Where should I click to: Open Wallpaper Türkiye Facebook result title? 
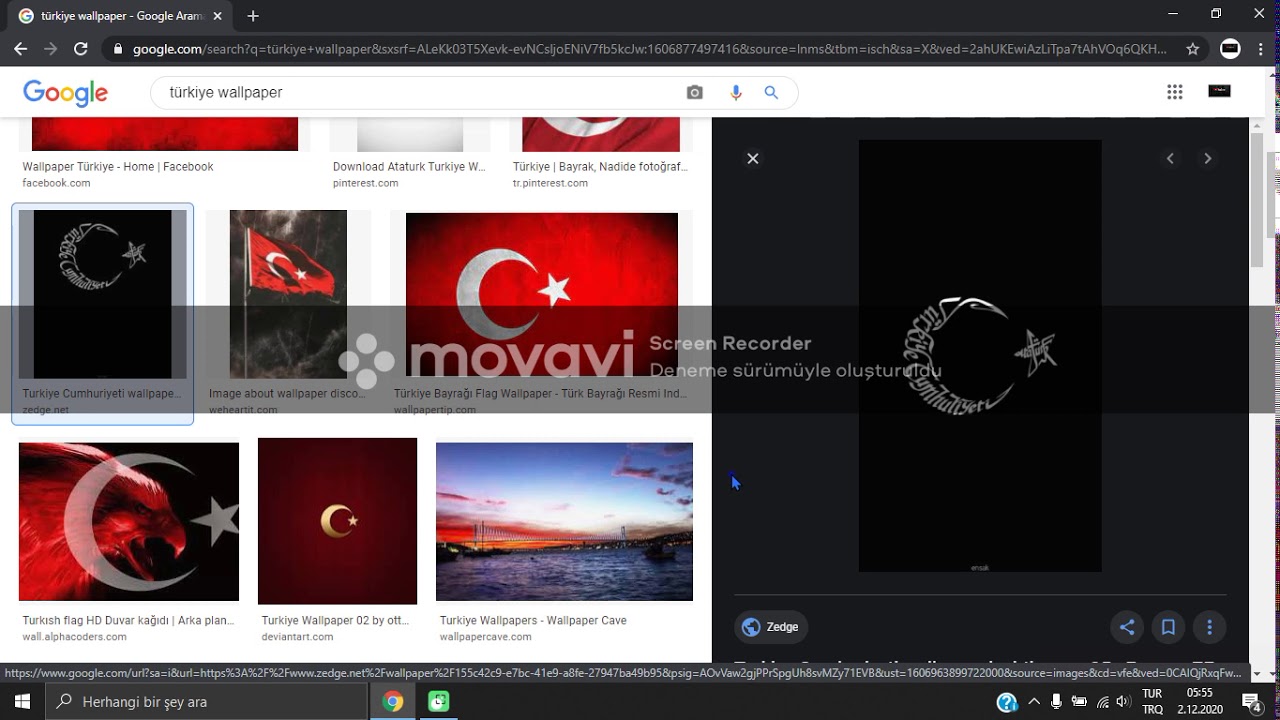(x=118, y=167)
